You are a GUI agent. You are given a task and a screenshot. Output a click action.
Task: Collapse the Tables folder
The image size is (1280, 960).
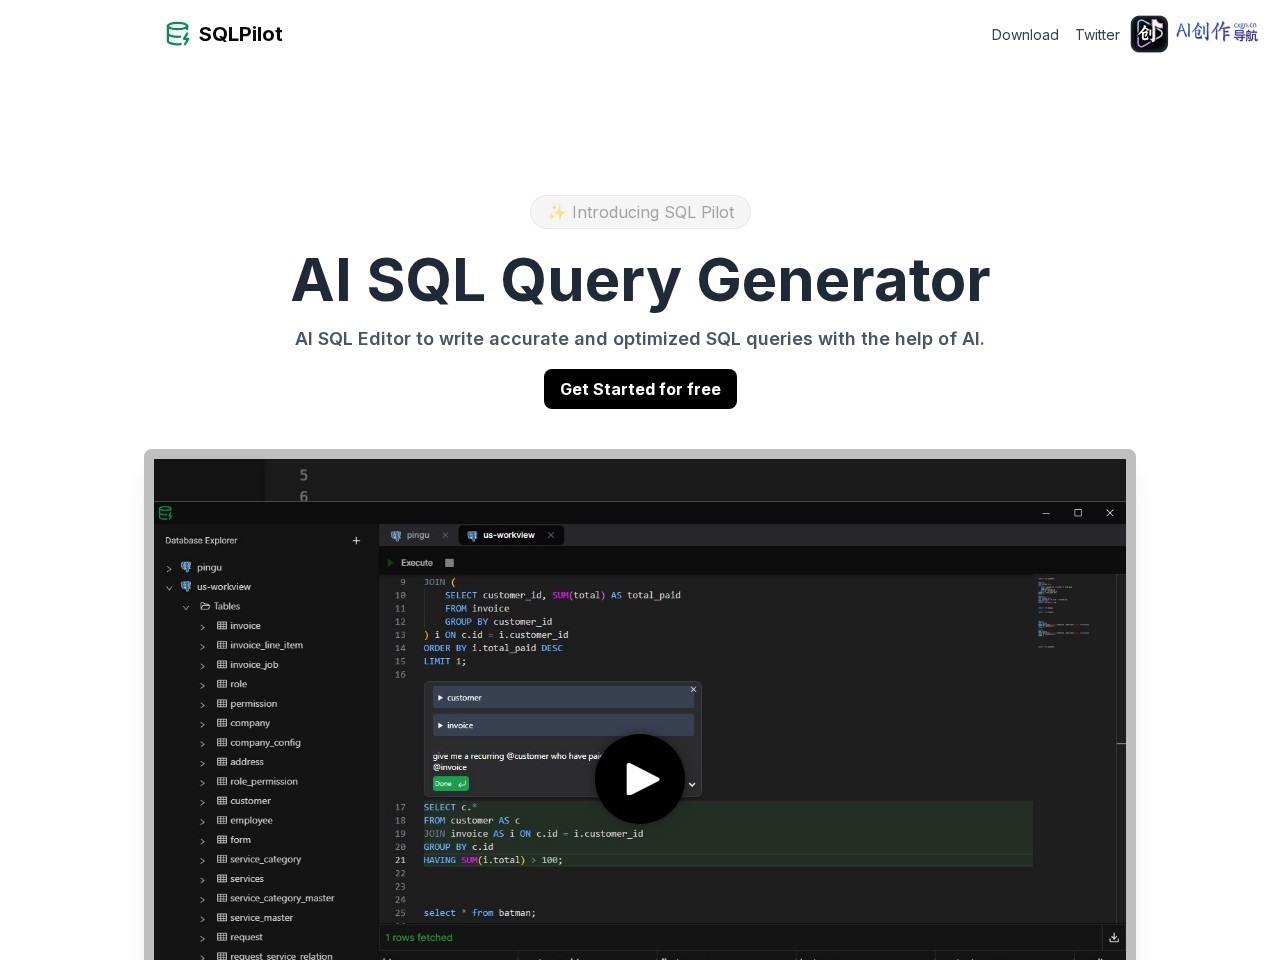tap(186, 607)
